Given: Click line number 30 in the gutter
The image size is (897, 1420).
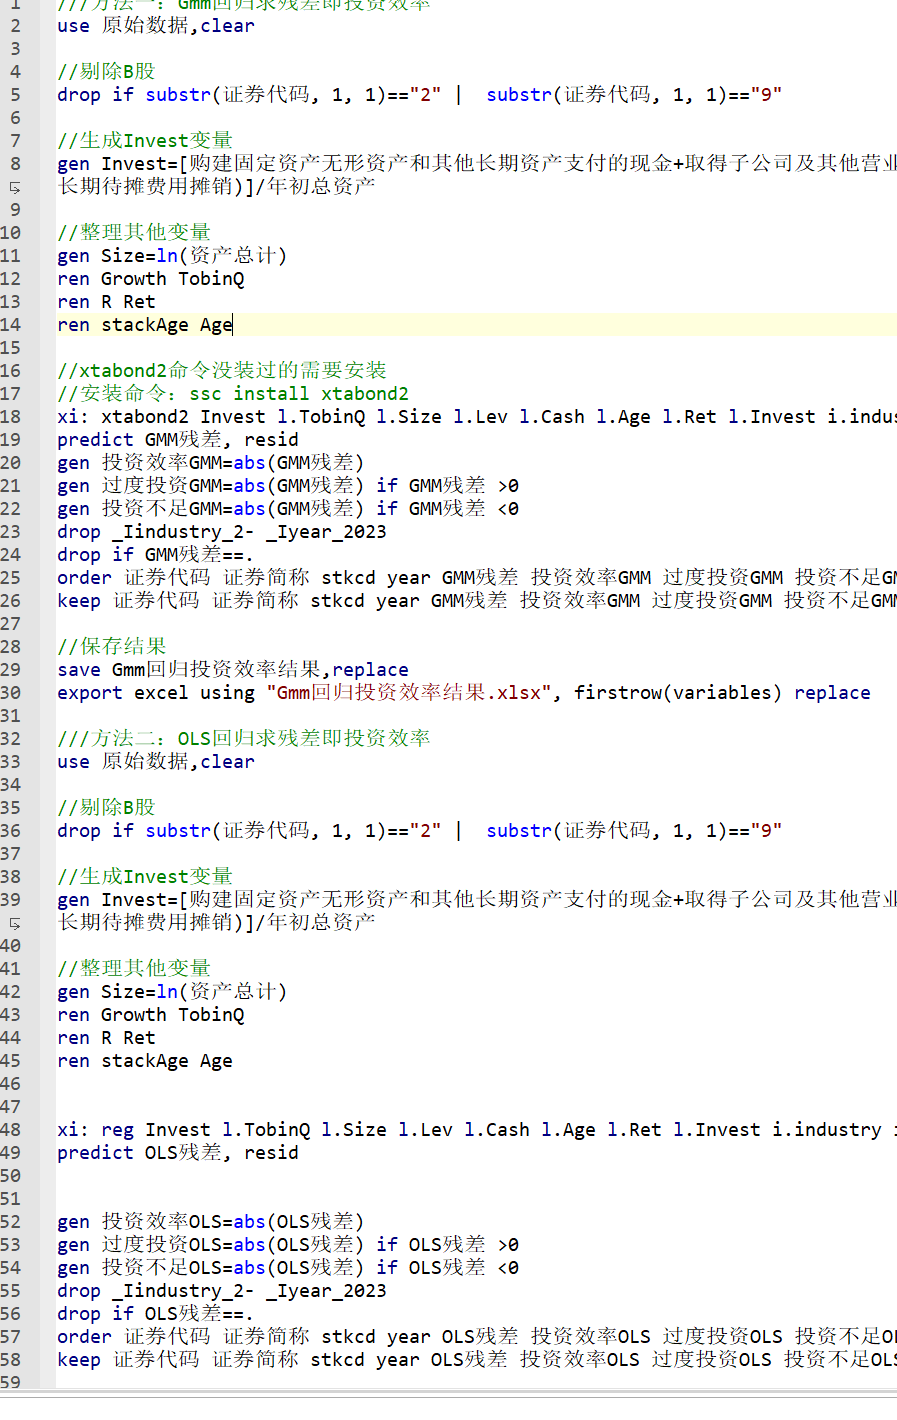Looking at the screenshot, I should coord(10,693).
